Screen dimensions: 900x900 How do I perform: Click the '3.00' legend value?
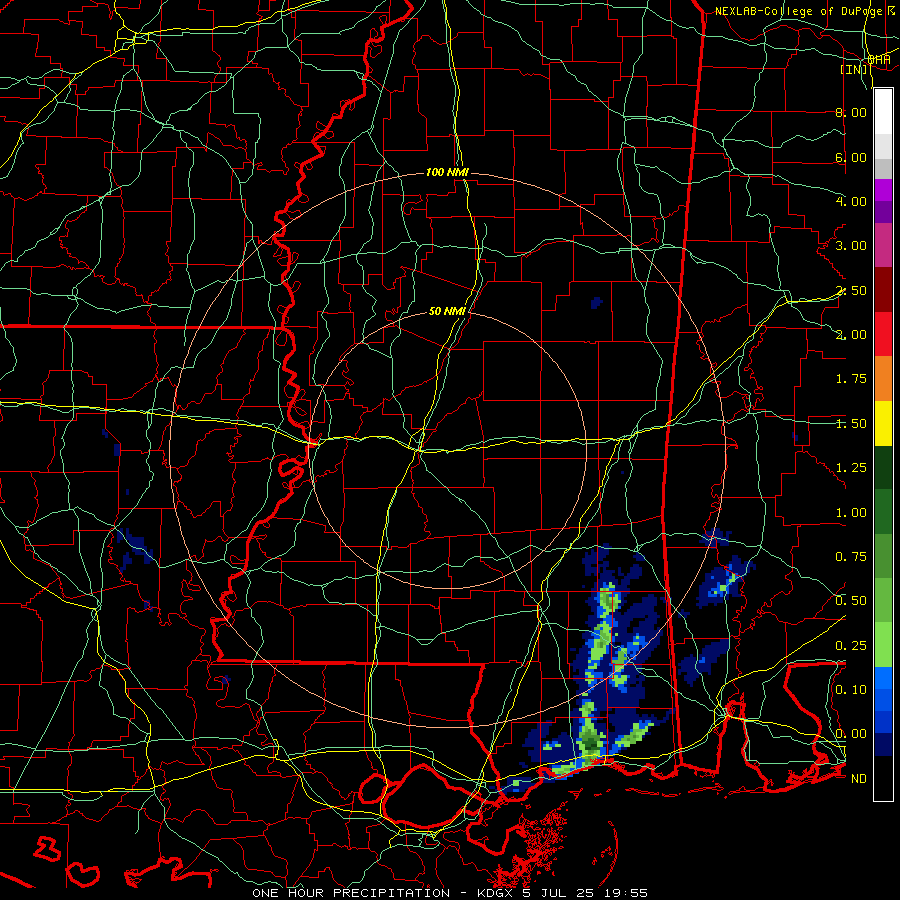coord(851,246)
